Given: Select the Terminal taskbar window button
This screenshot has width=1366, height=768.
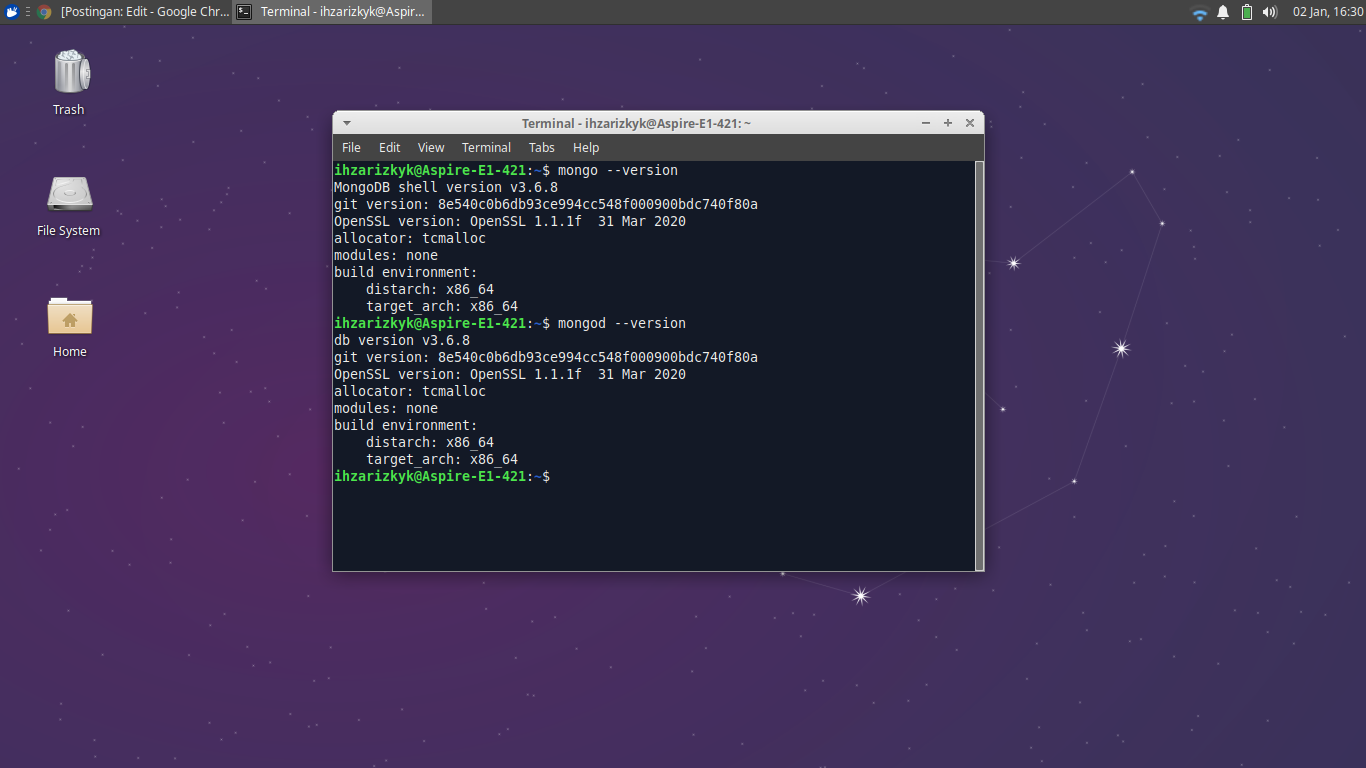Looking at the screenshot, I should 332,12.
